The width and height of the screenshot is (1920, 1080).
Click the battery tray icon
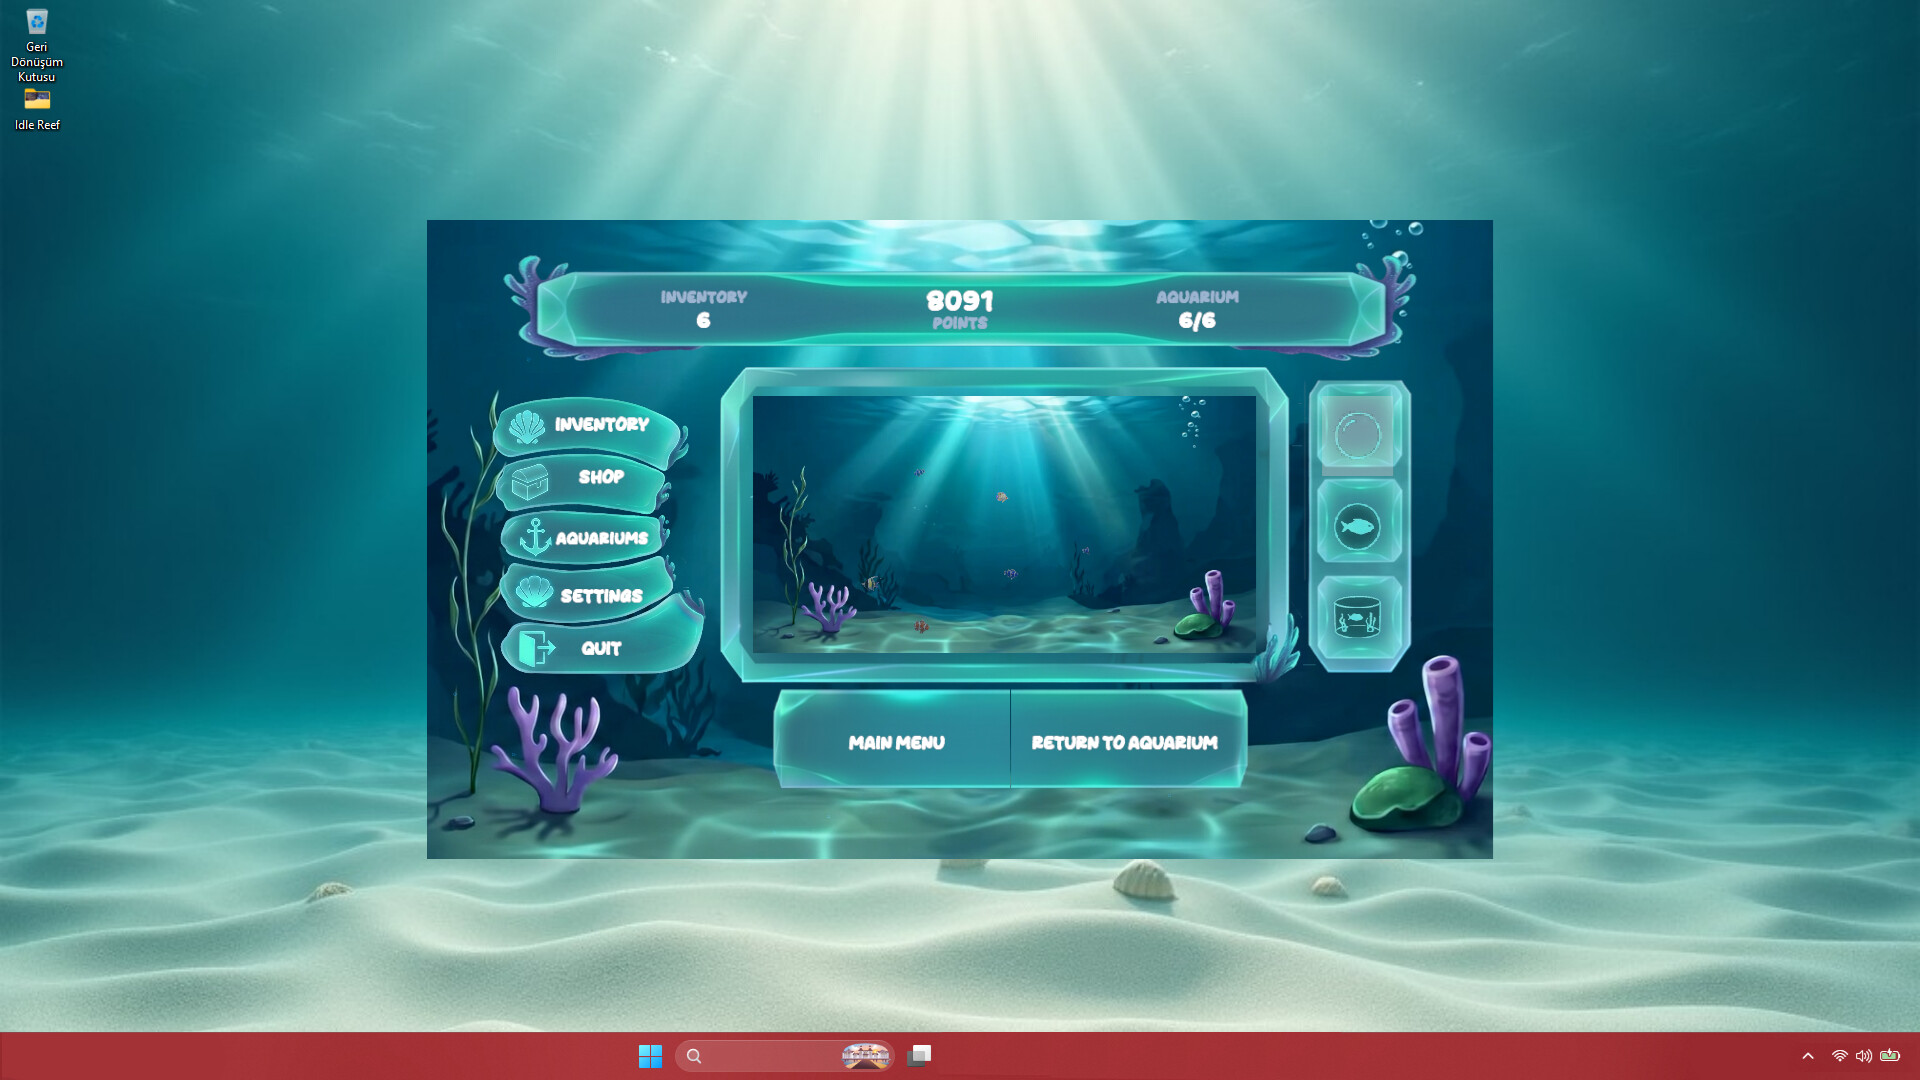pos(1890,1056)
